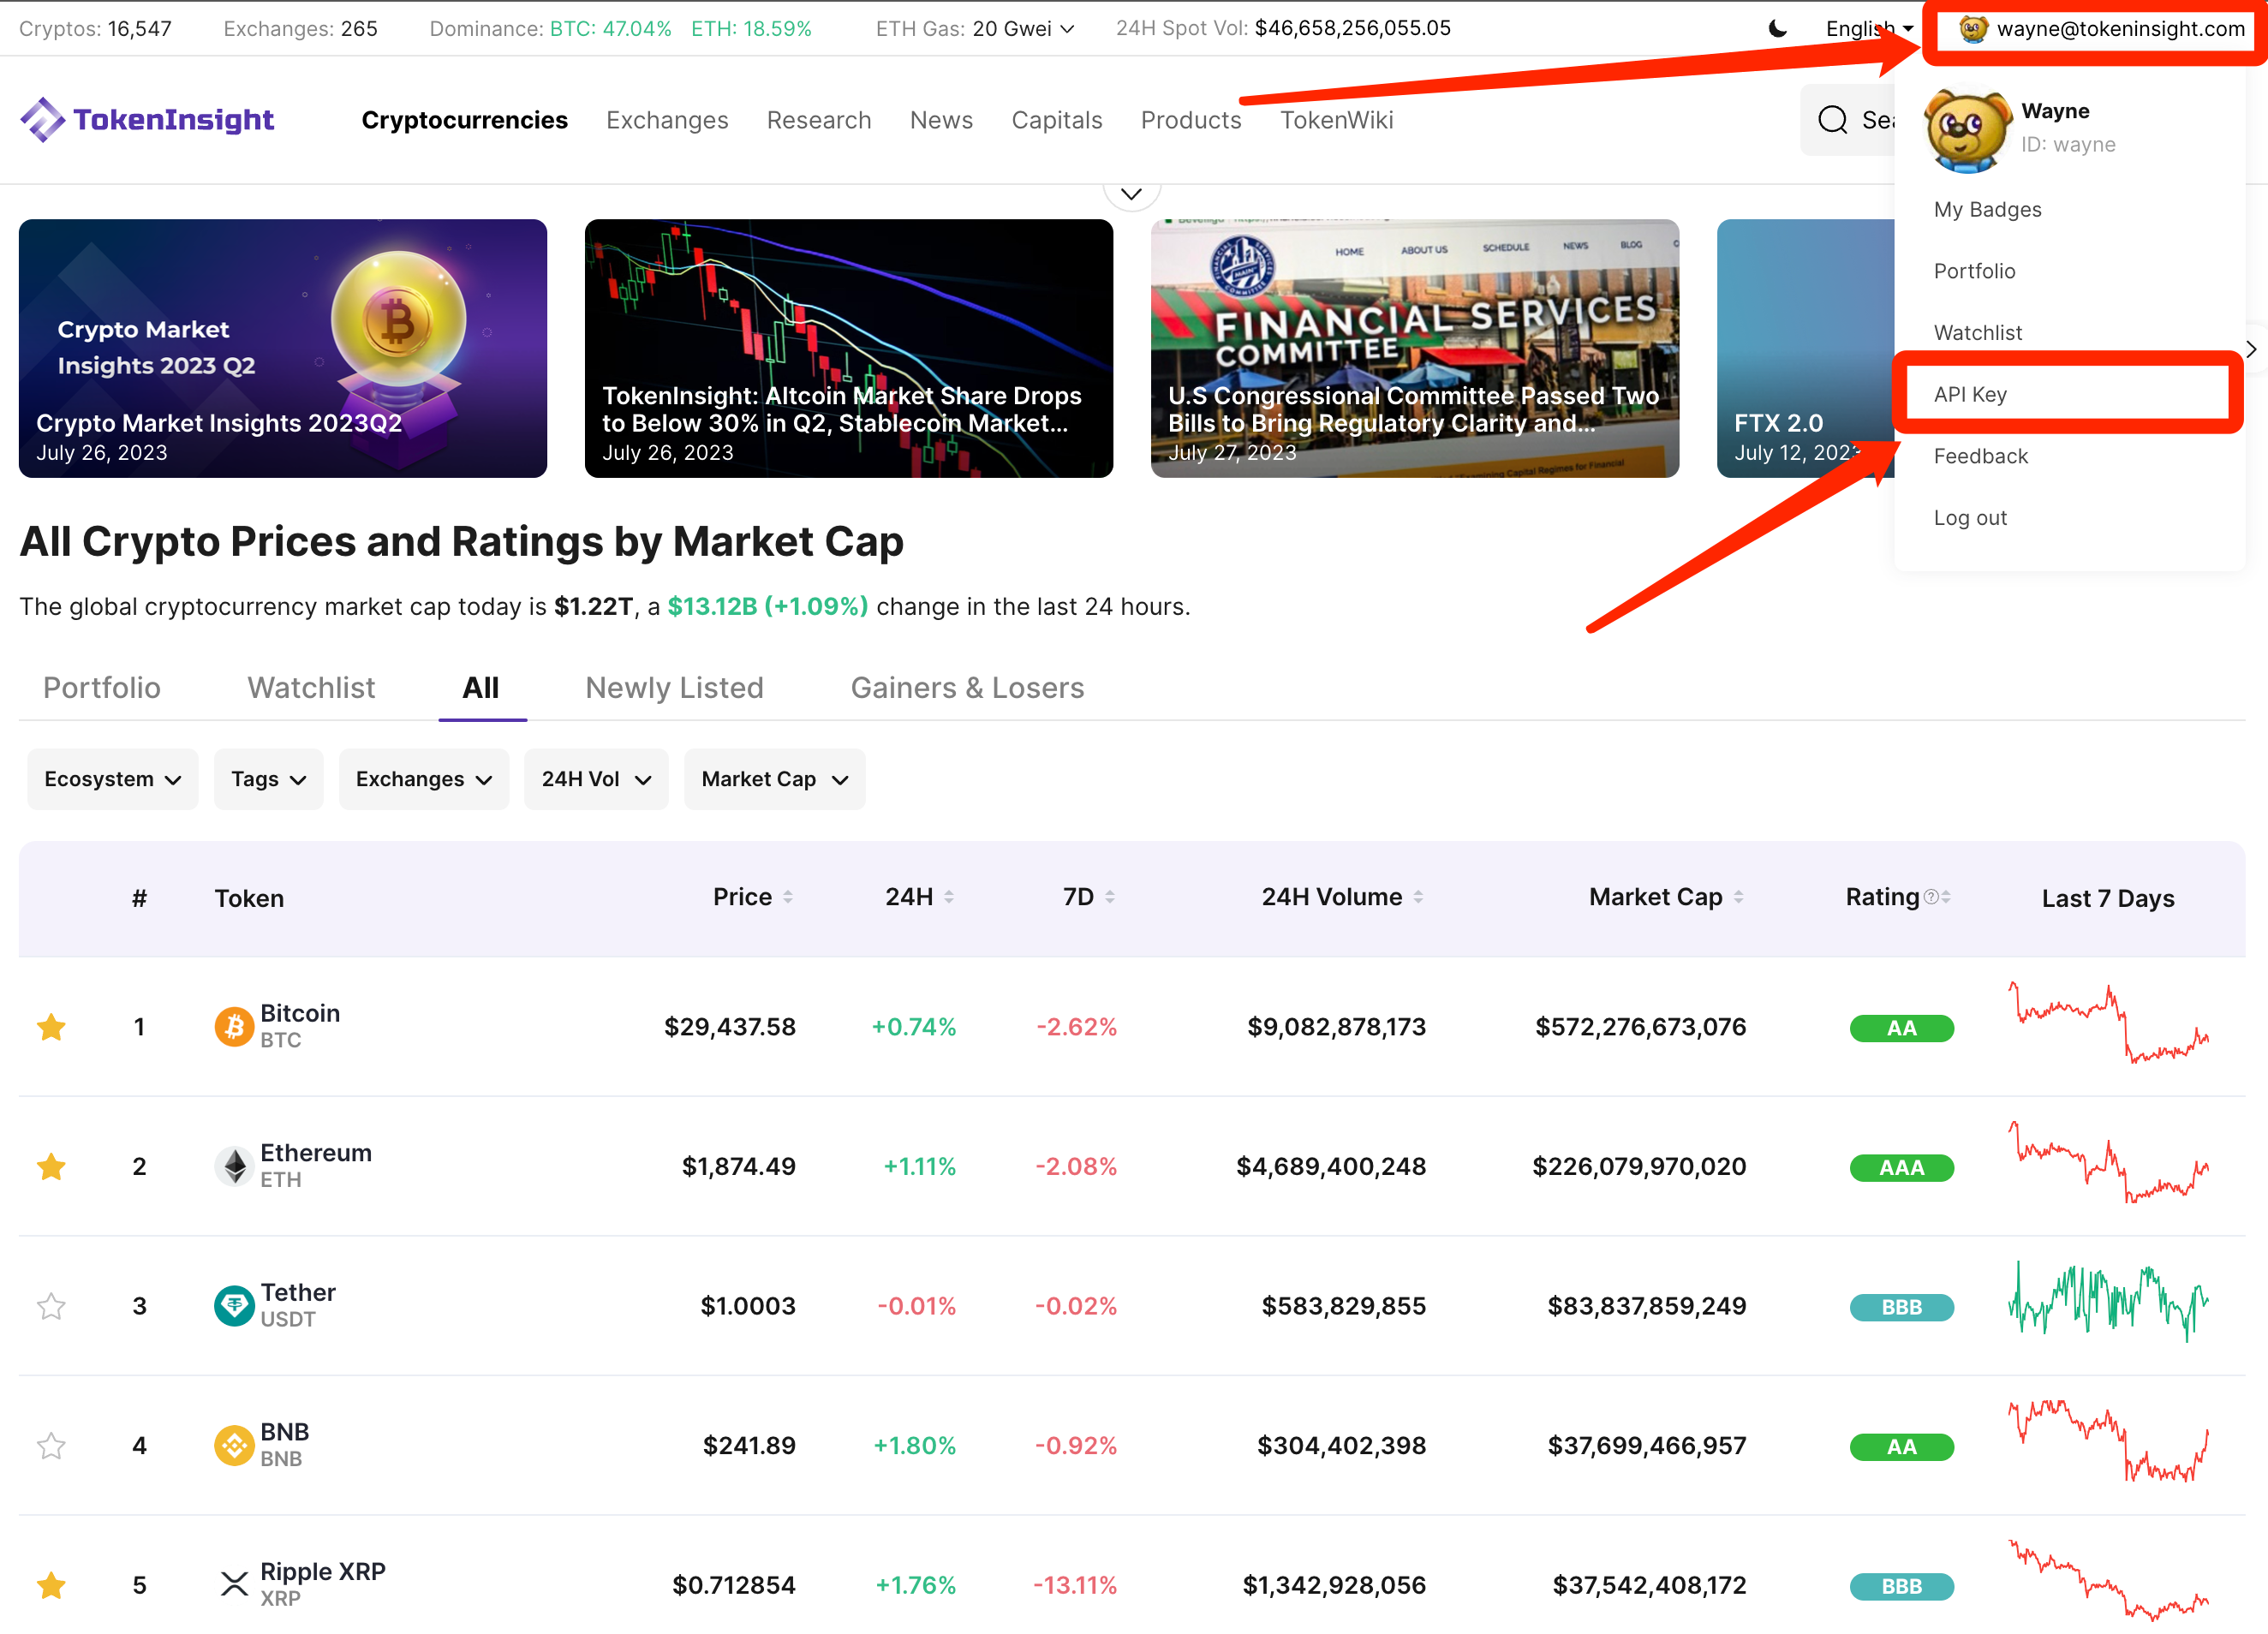Open the Ecosystem filter dropdown

coord(112,779)
